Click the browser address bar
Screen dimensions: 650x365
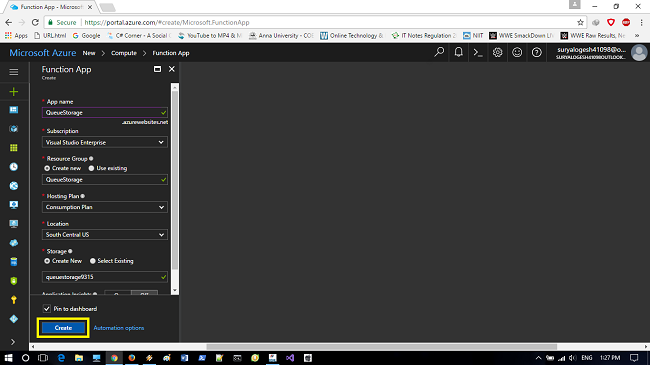[315, 22]
